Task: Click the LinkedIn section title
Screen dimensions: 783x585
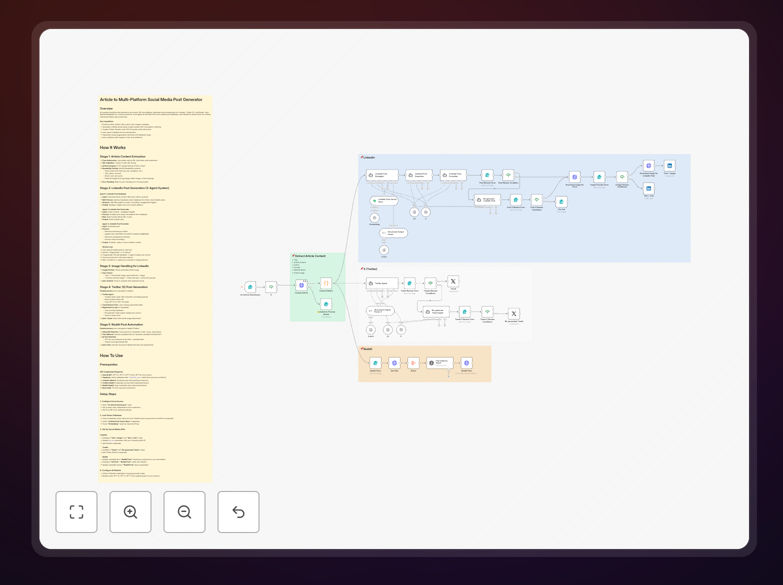Action: pos(369,157)
